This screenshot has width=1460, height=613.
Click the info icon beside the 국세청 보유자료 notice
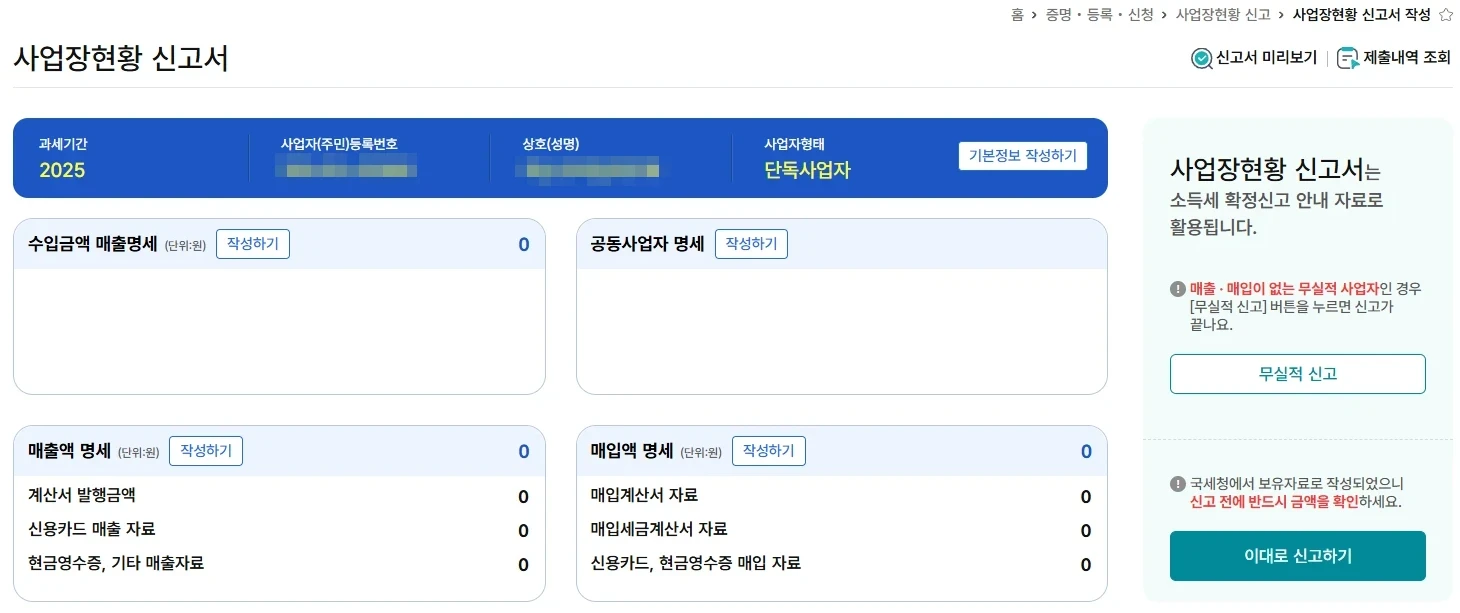pos(1178,484)
